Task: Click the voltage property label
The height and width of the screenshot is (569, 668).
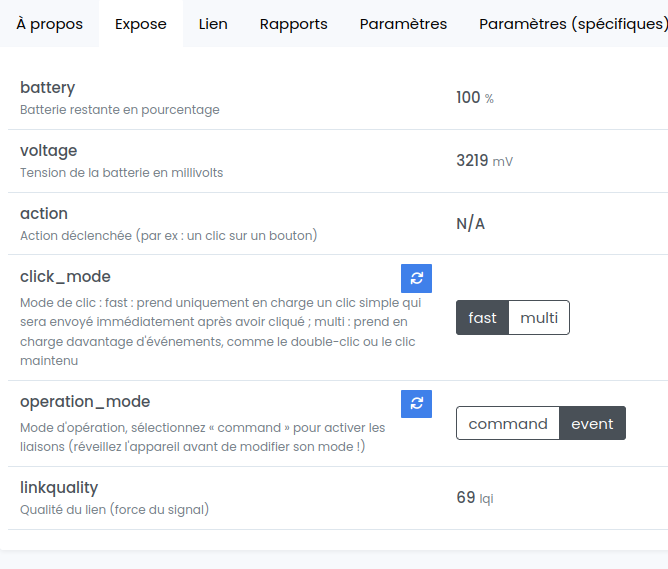Action: tap(48, 151)
